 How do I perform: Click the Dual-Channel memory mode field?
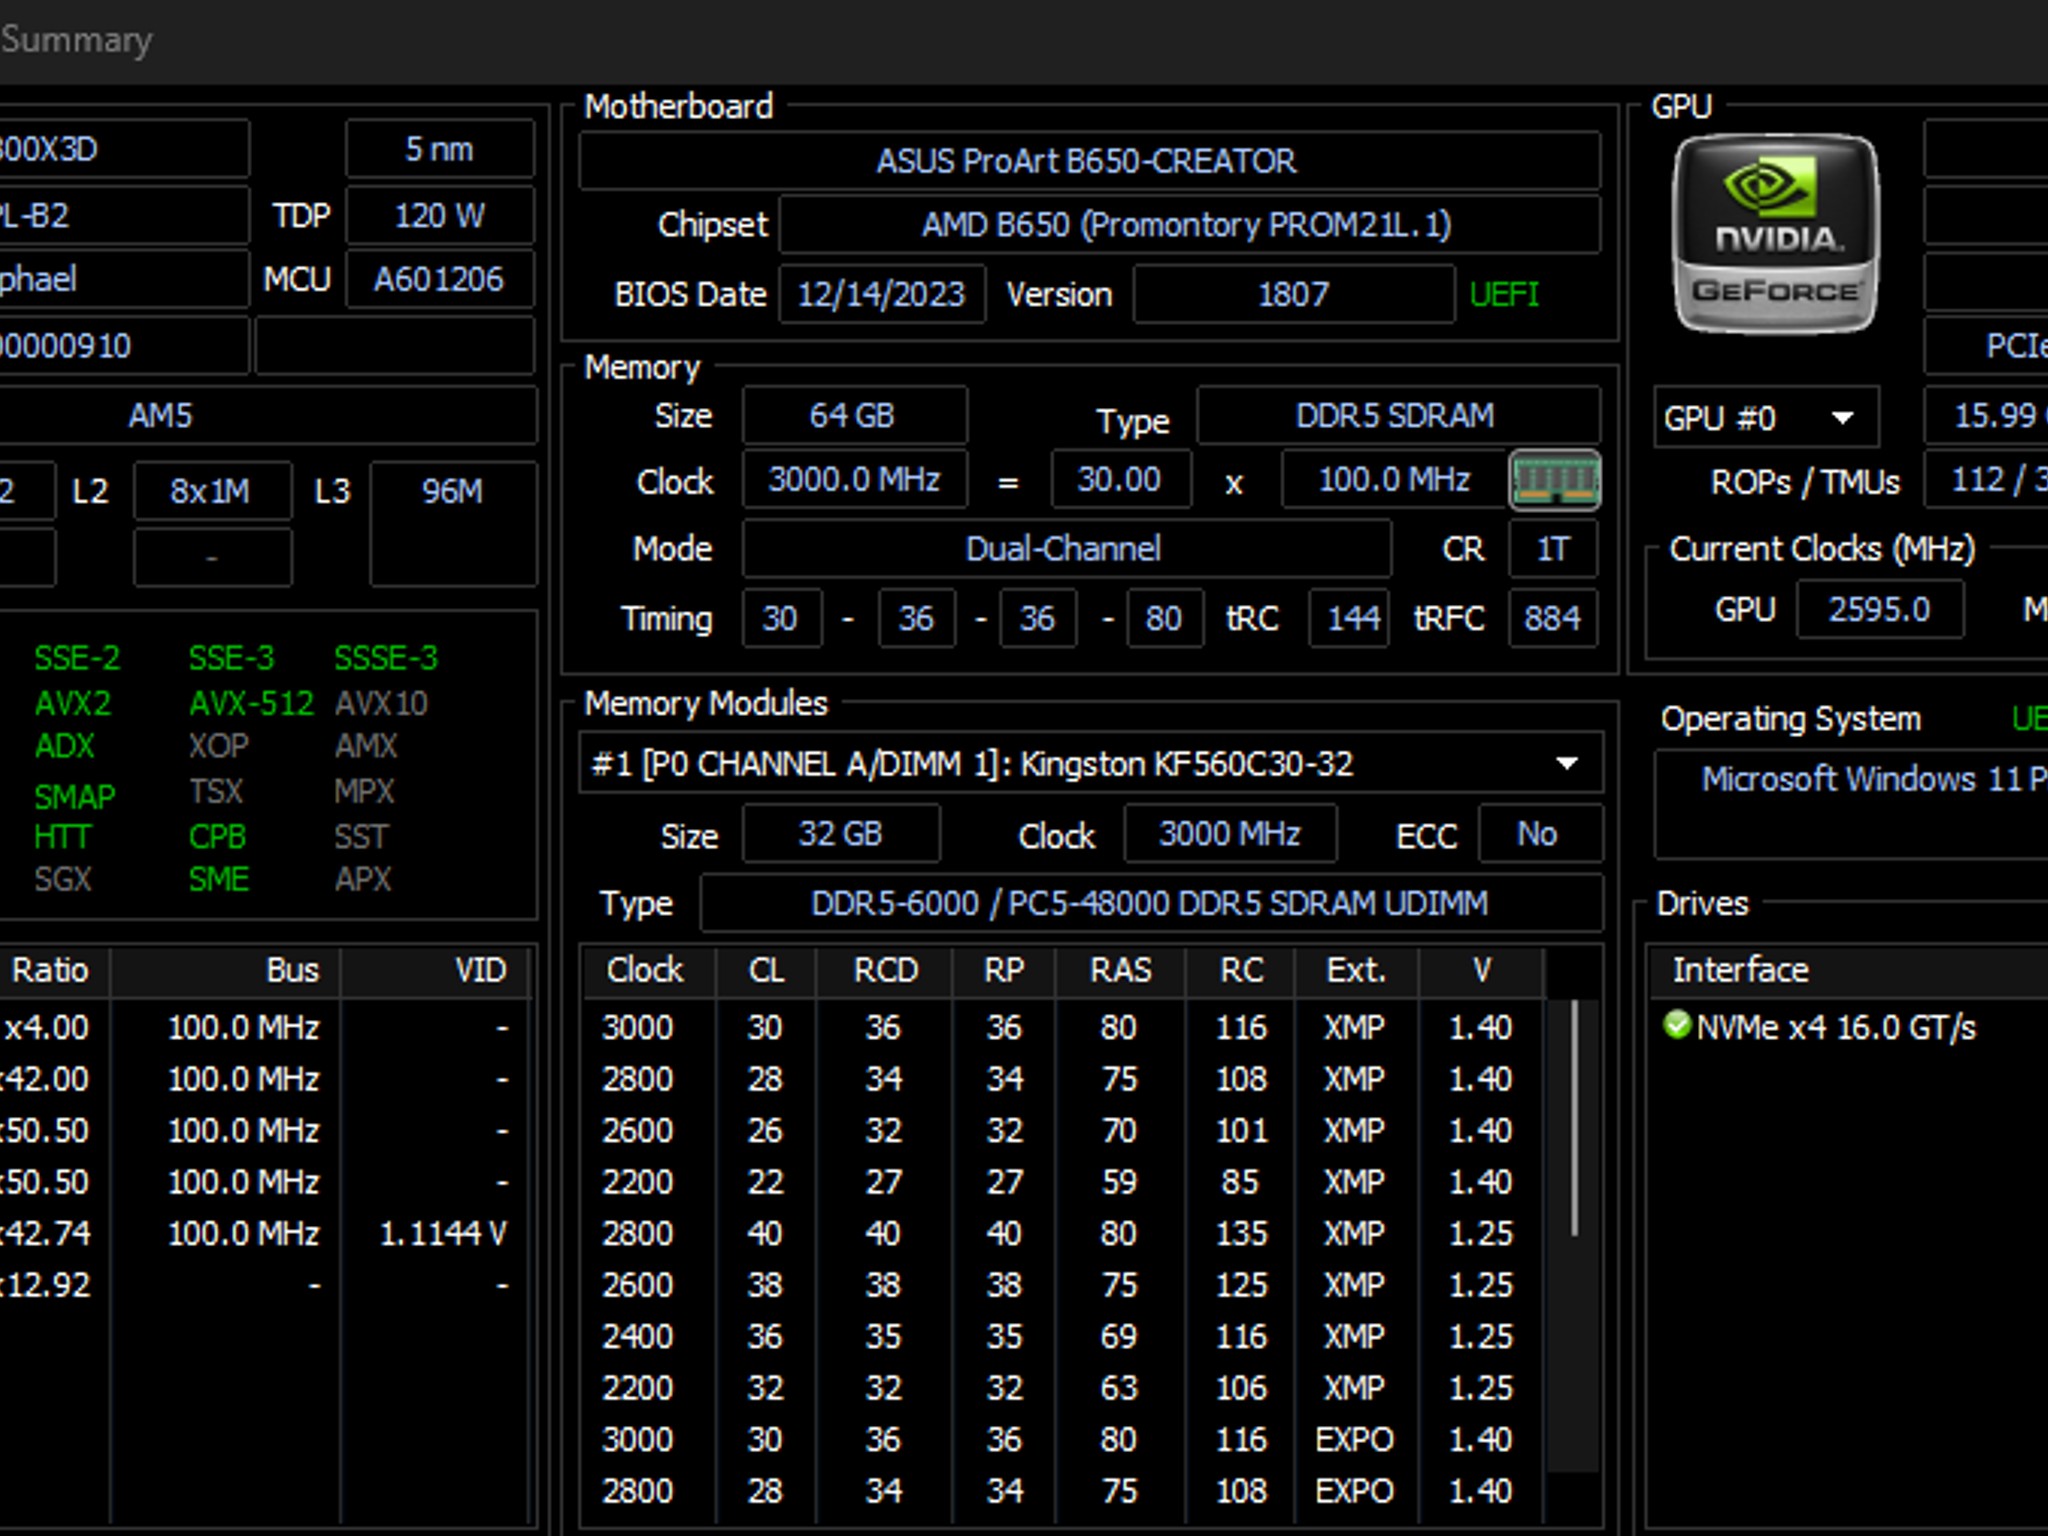click(x=1064, y=549)
